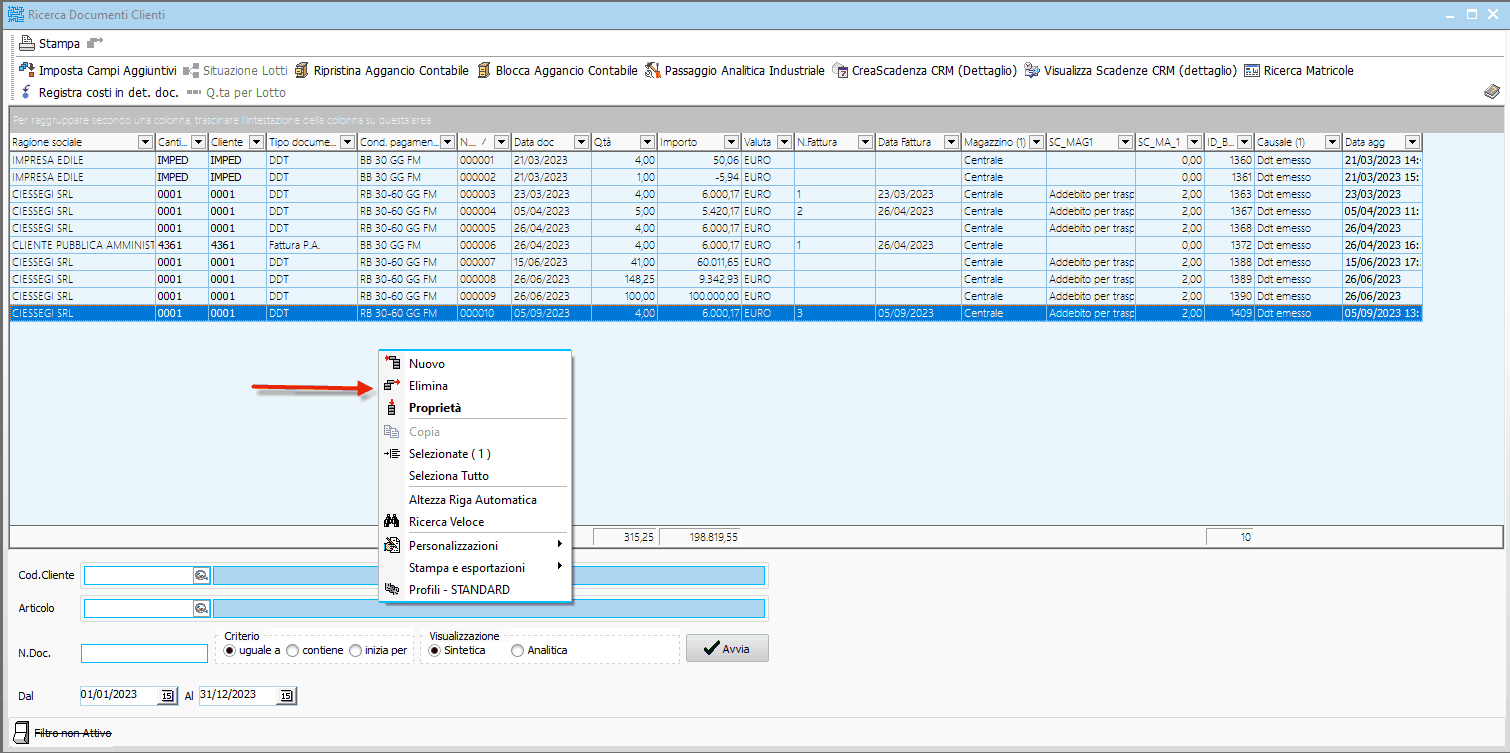
Task: Click Q.ta per Lotto toolbar item
Action: click(236, 92)
